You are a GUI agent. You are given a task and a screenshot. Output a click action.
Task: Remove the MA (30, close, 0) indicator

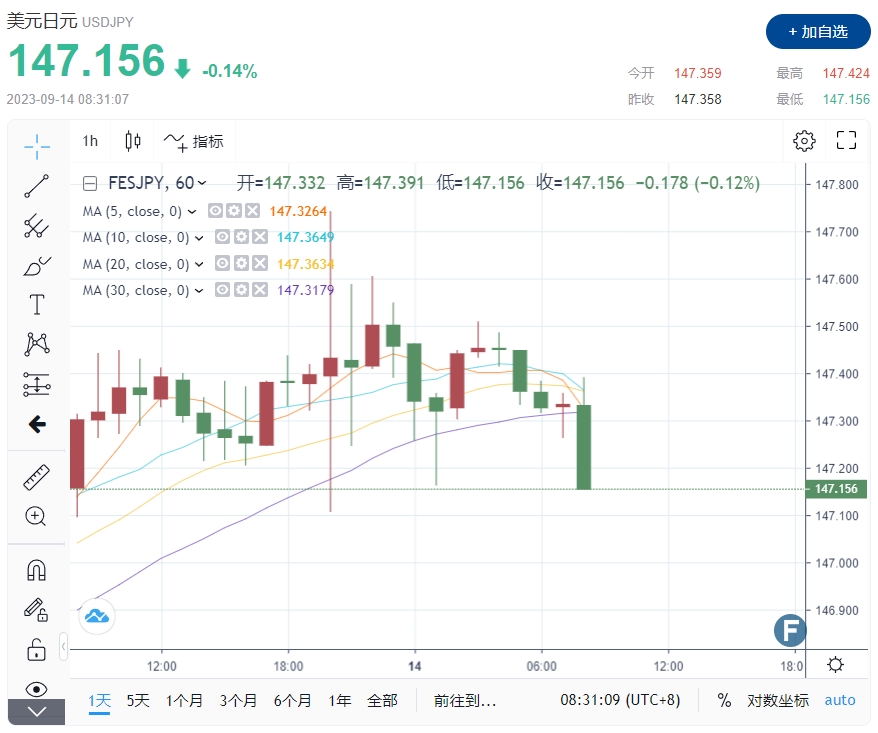pos(259,290)
